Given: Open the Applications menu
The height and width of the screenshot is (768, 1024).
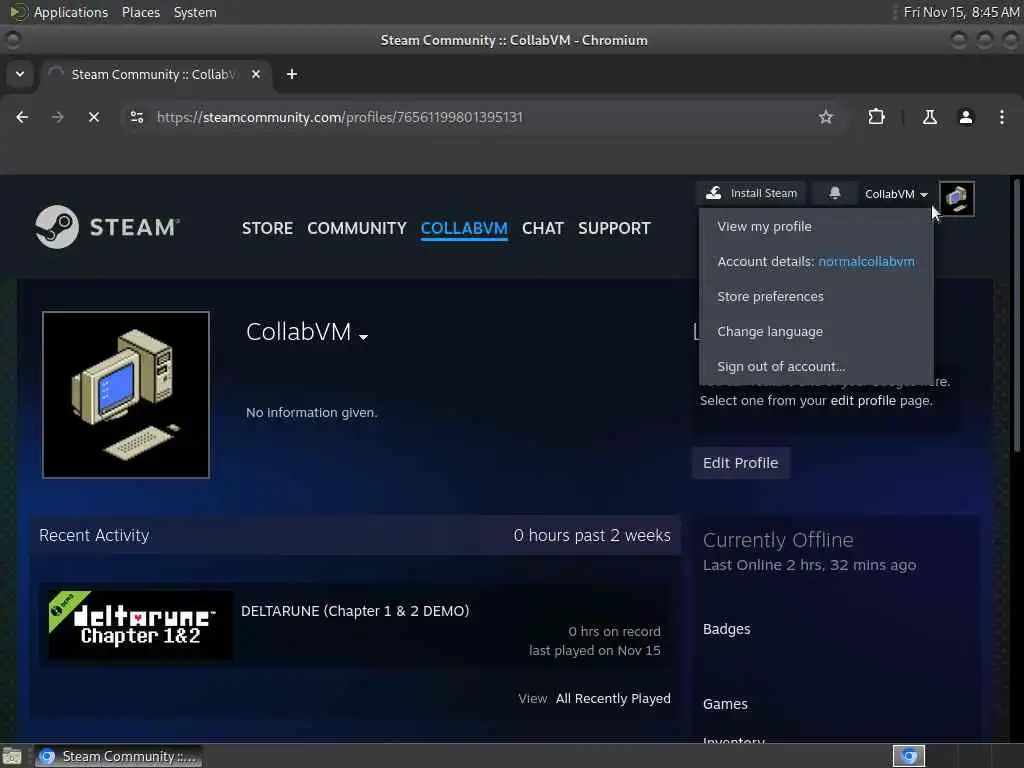Looking at the screenshot, I should [x=71, y=12].
